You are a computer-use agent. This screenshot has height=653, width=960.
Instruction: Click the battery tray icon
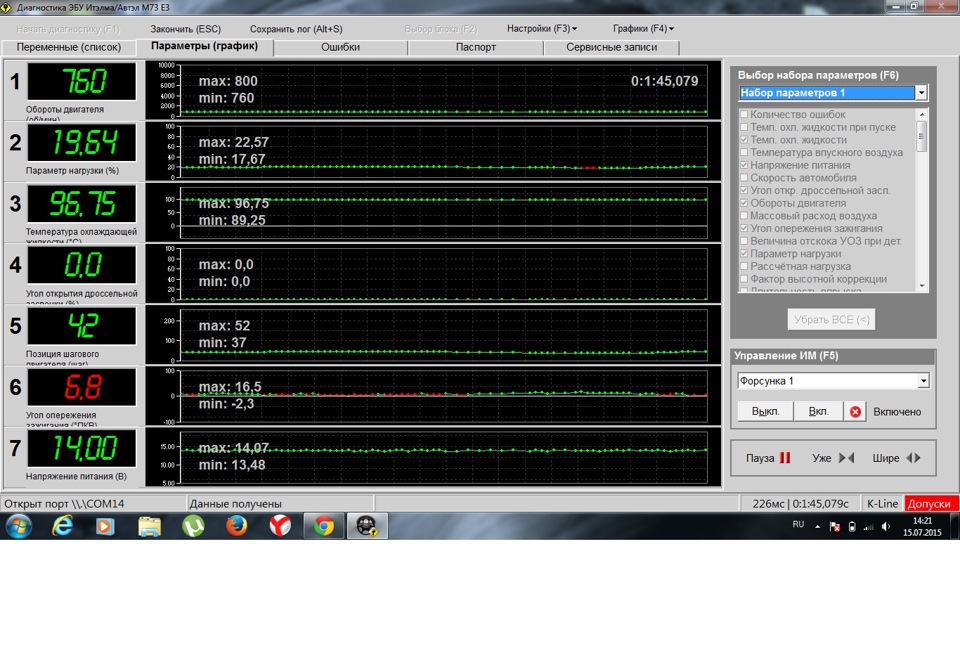pyautogui.click(x=852, y=526)
